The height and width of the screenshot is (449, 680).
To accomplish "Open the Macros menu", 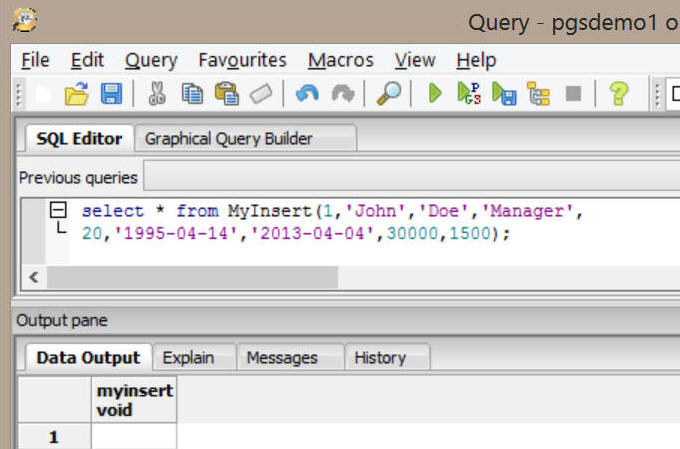I will pyautogui.click(x=340, y=60).
